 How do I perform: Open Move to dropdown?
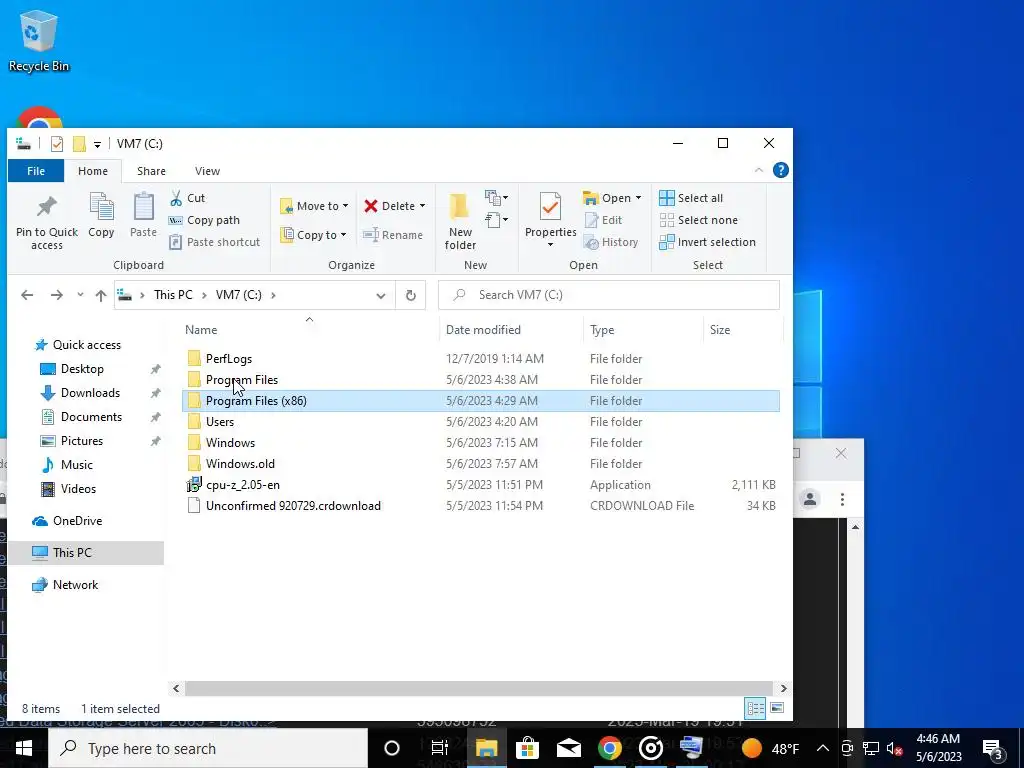pos(314,206)
